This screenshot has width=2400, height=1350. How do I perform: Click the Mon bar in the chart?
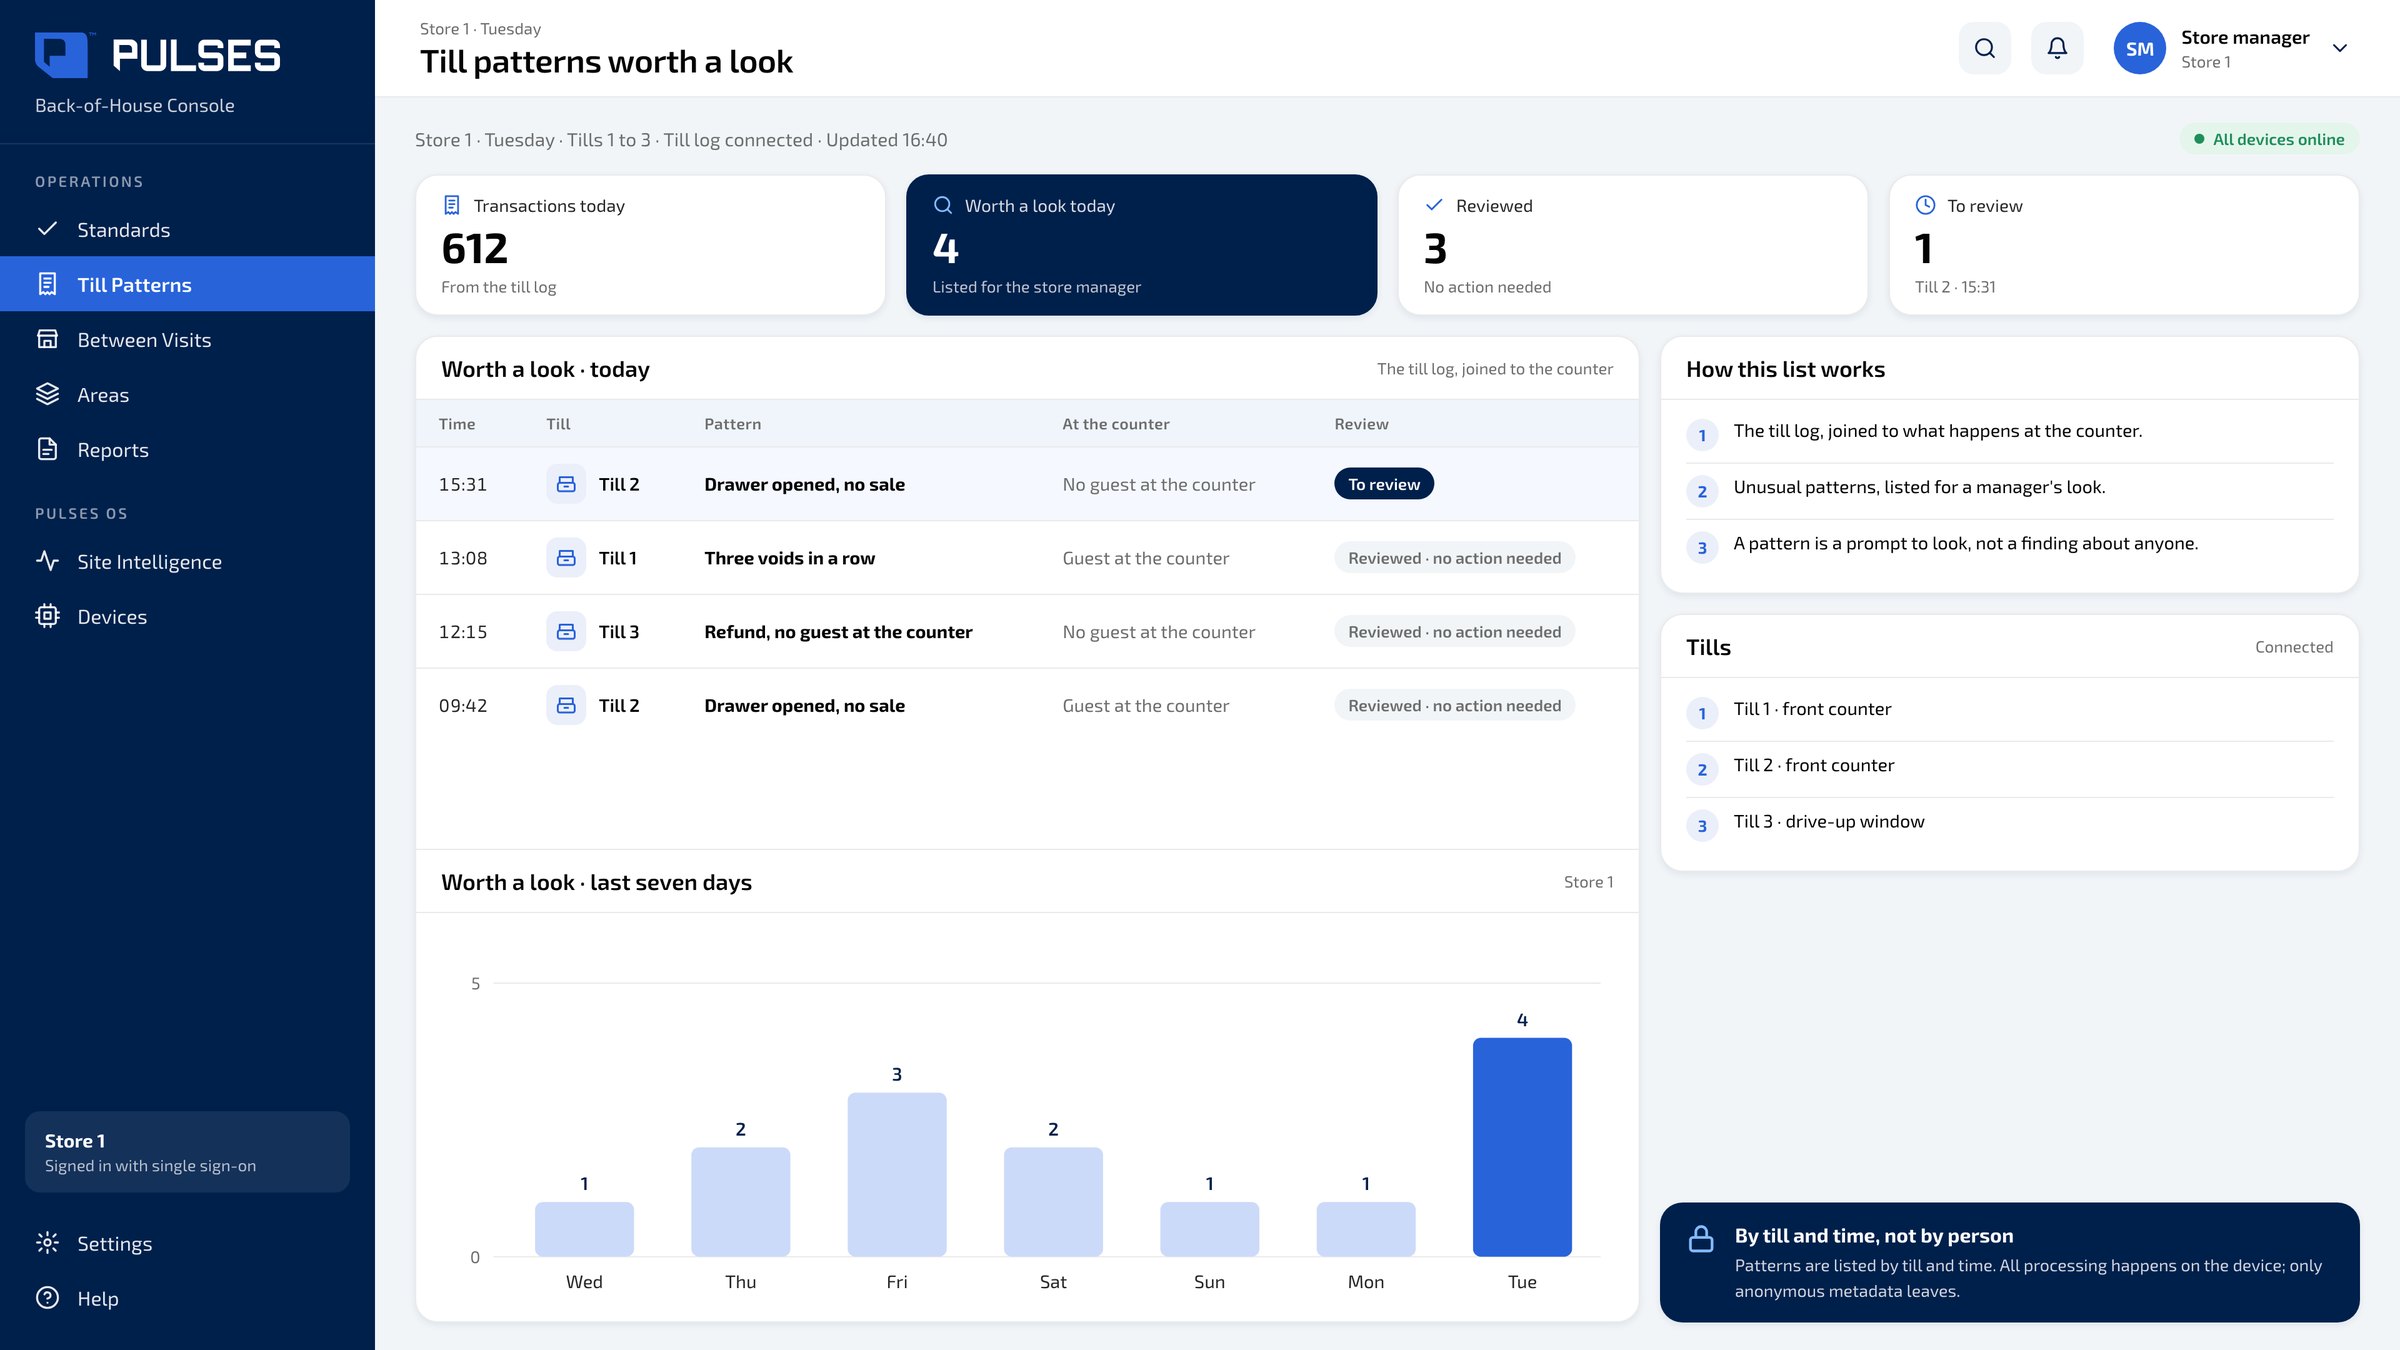[1366, 1229]
